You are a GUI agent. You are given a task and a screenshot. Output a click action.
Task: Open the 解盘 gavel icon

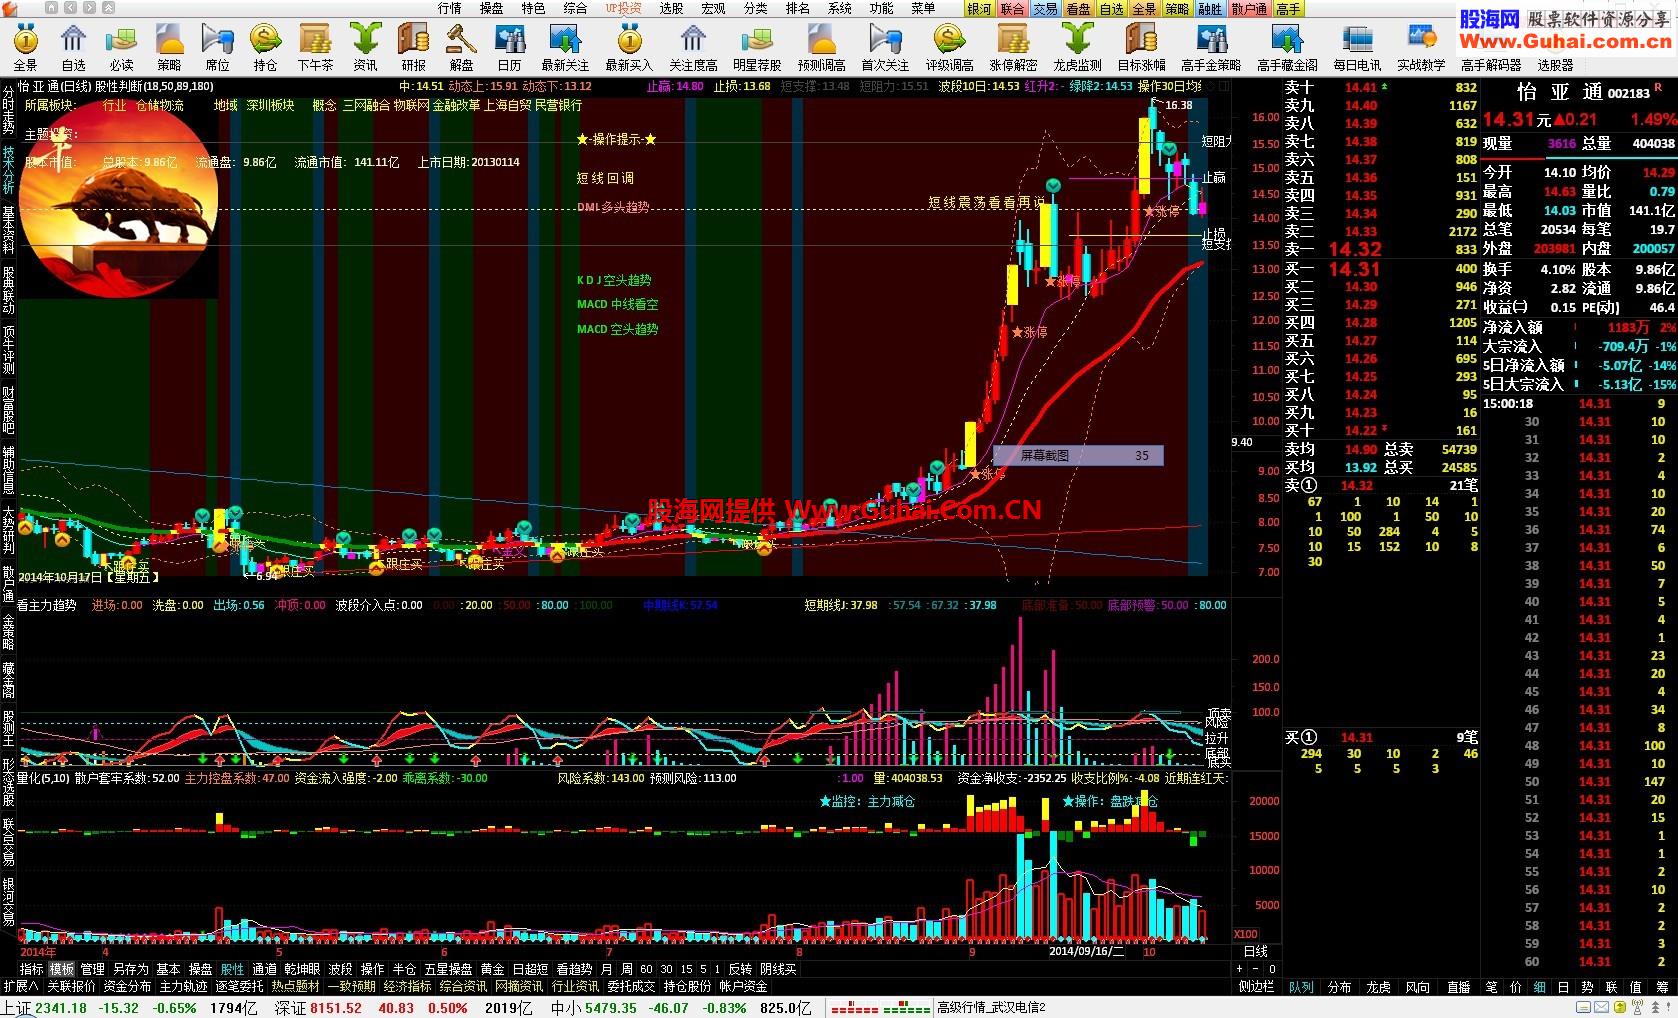click(x=461, y=47)
